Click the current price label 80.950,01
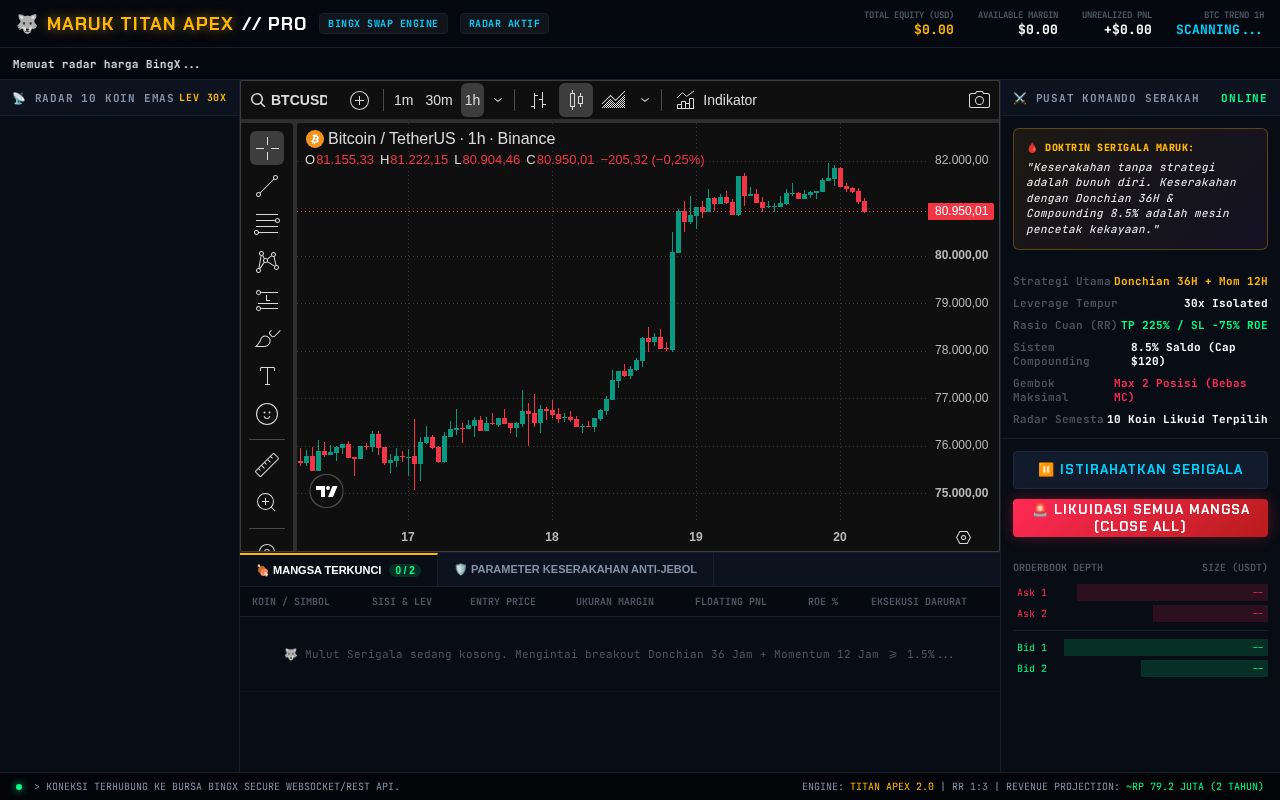Screen dimensions: 1280x800 pos(961,211)
